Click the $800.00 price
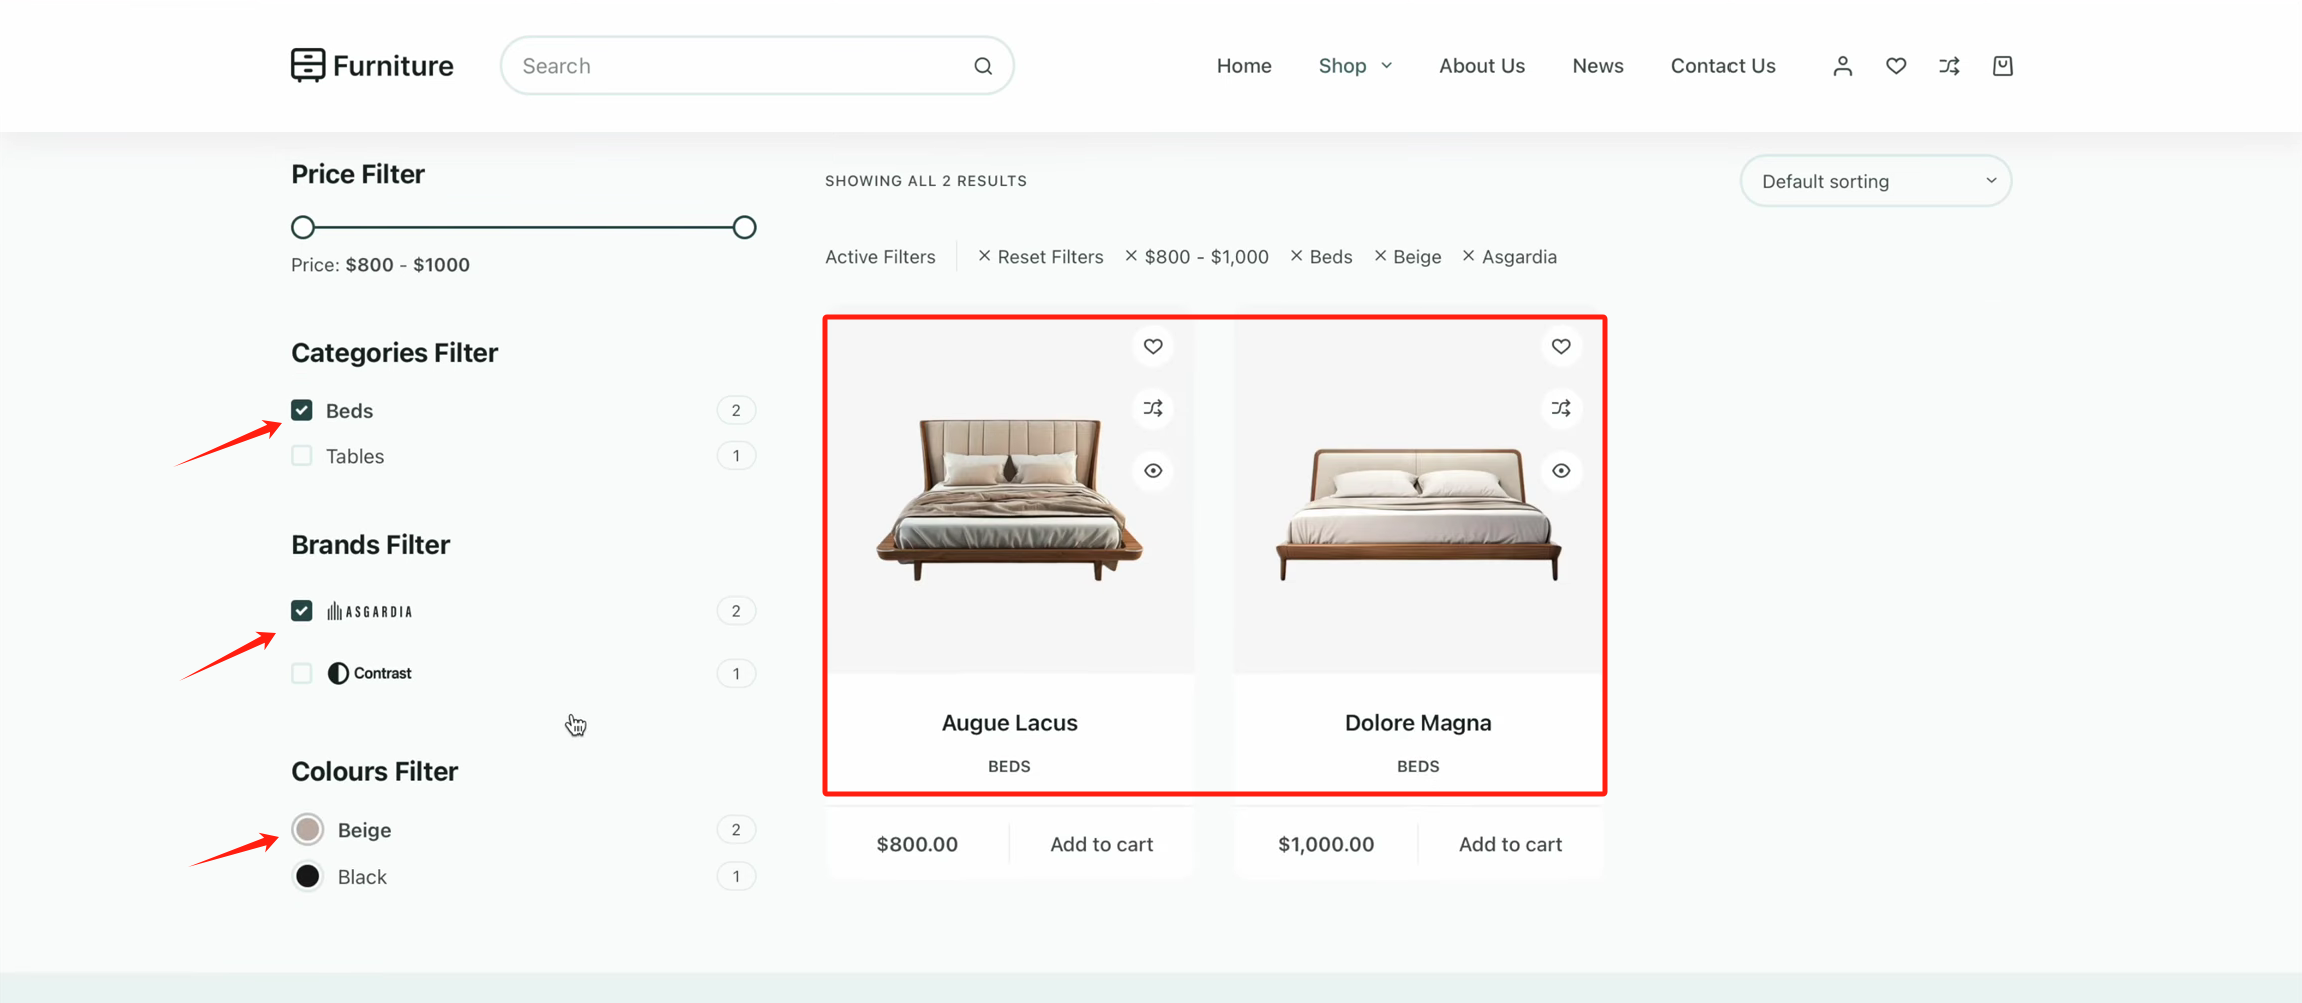Screen dimensions: 2302x1003 pos(917,844)
